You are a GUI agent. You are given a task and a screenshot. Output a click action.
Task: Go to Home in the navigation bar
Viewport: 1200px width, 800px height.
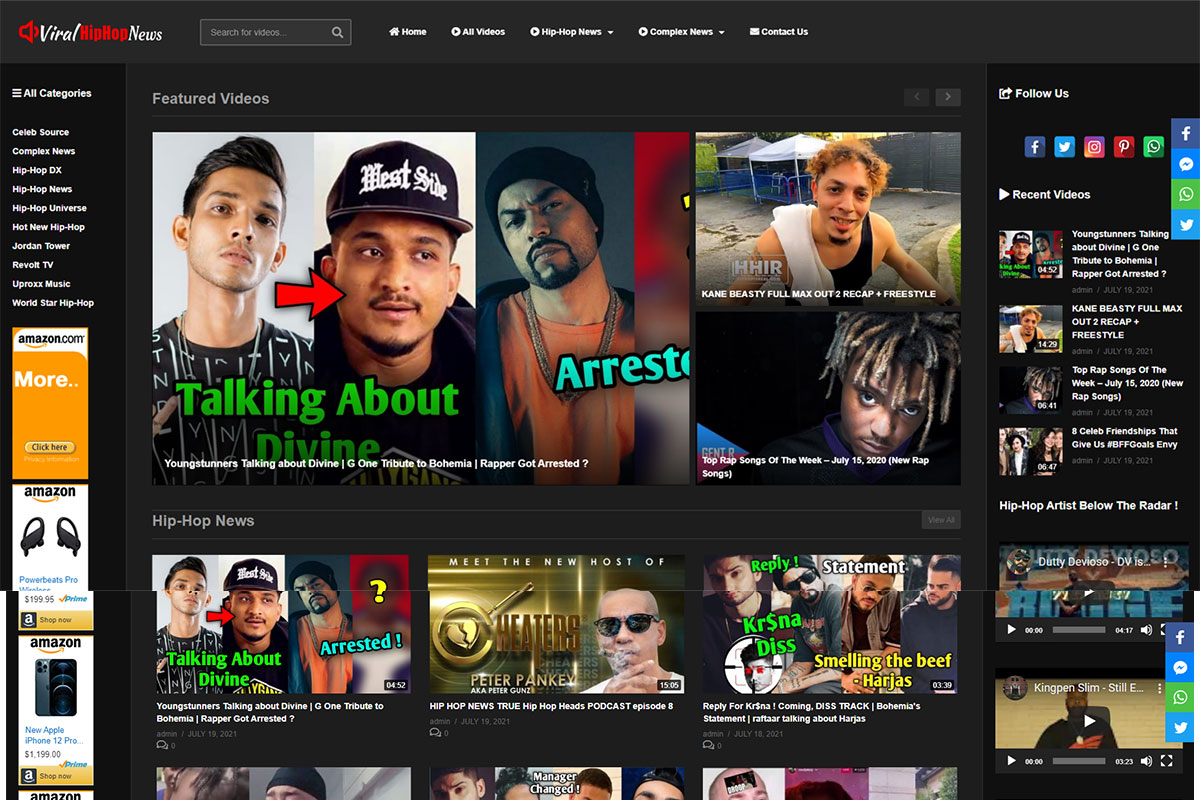(x=408, y=32)
